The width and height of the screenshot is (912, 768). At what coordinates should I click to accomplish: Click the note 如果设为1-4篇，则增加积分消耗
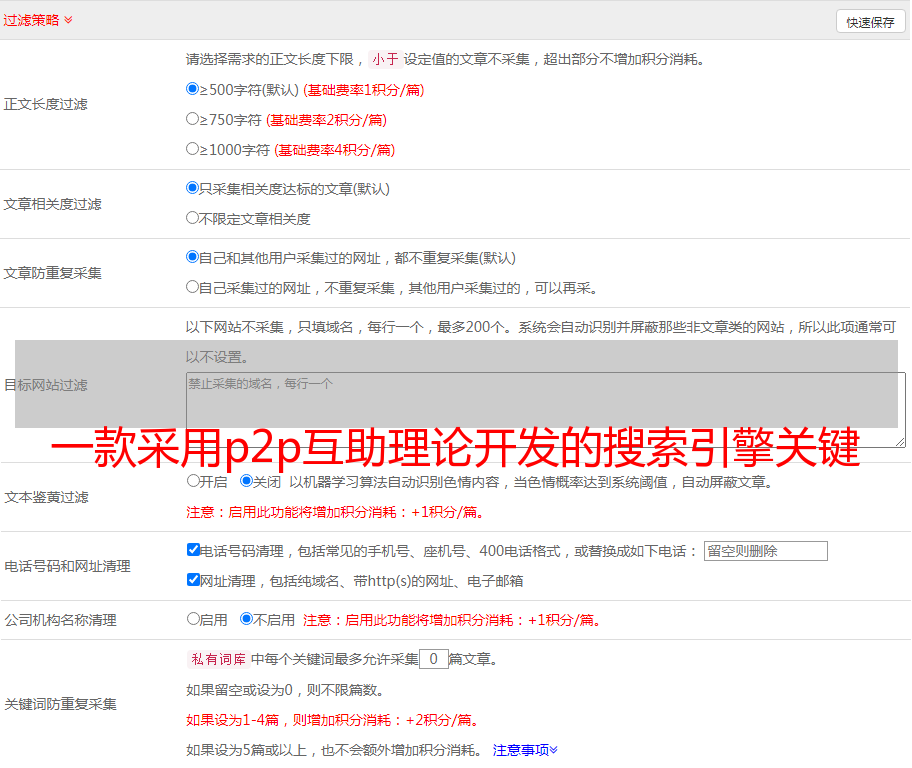333,720
